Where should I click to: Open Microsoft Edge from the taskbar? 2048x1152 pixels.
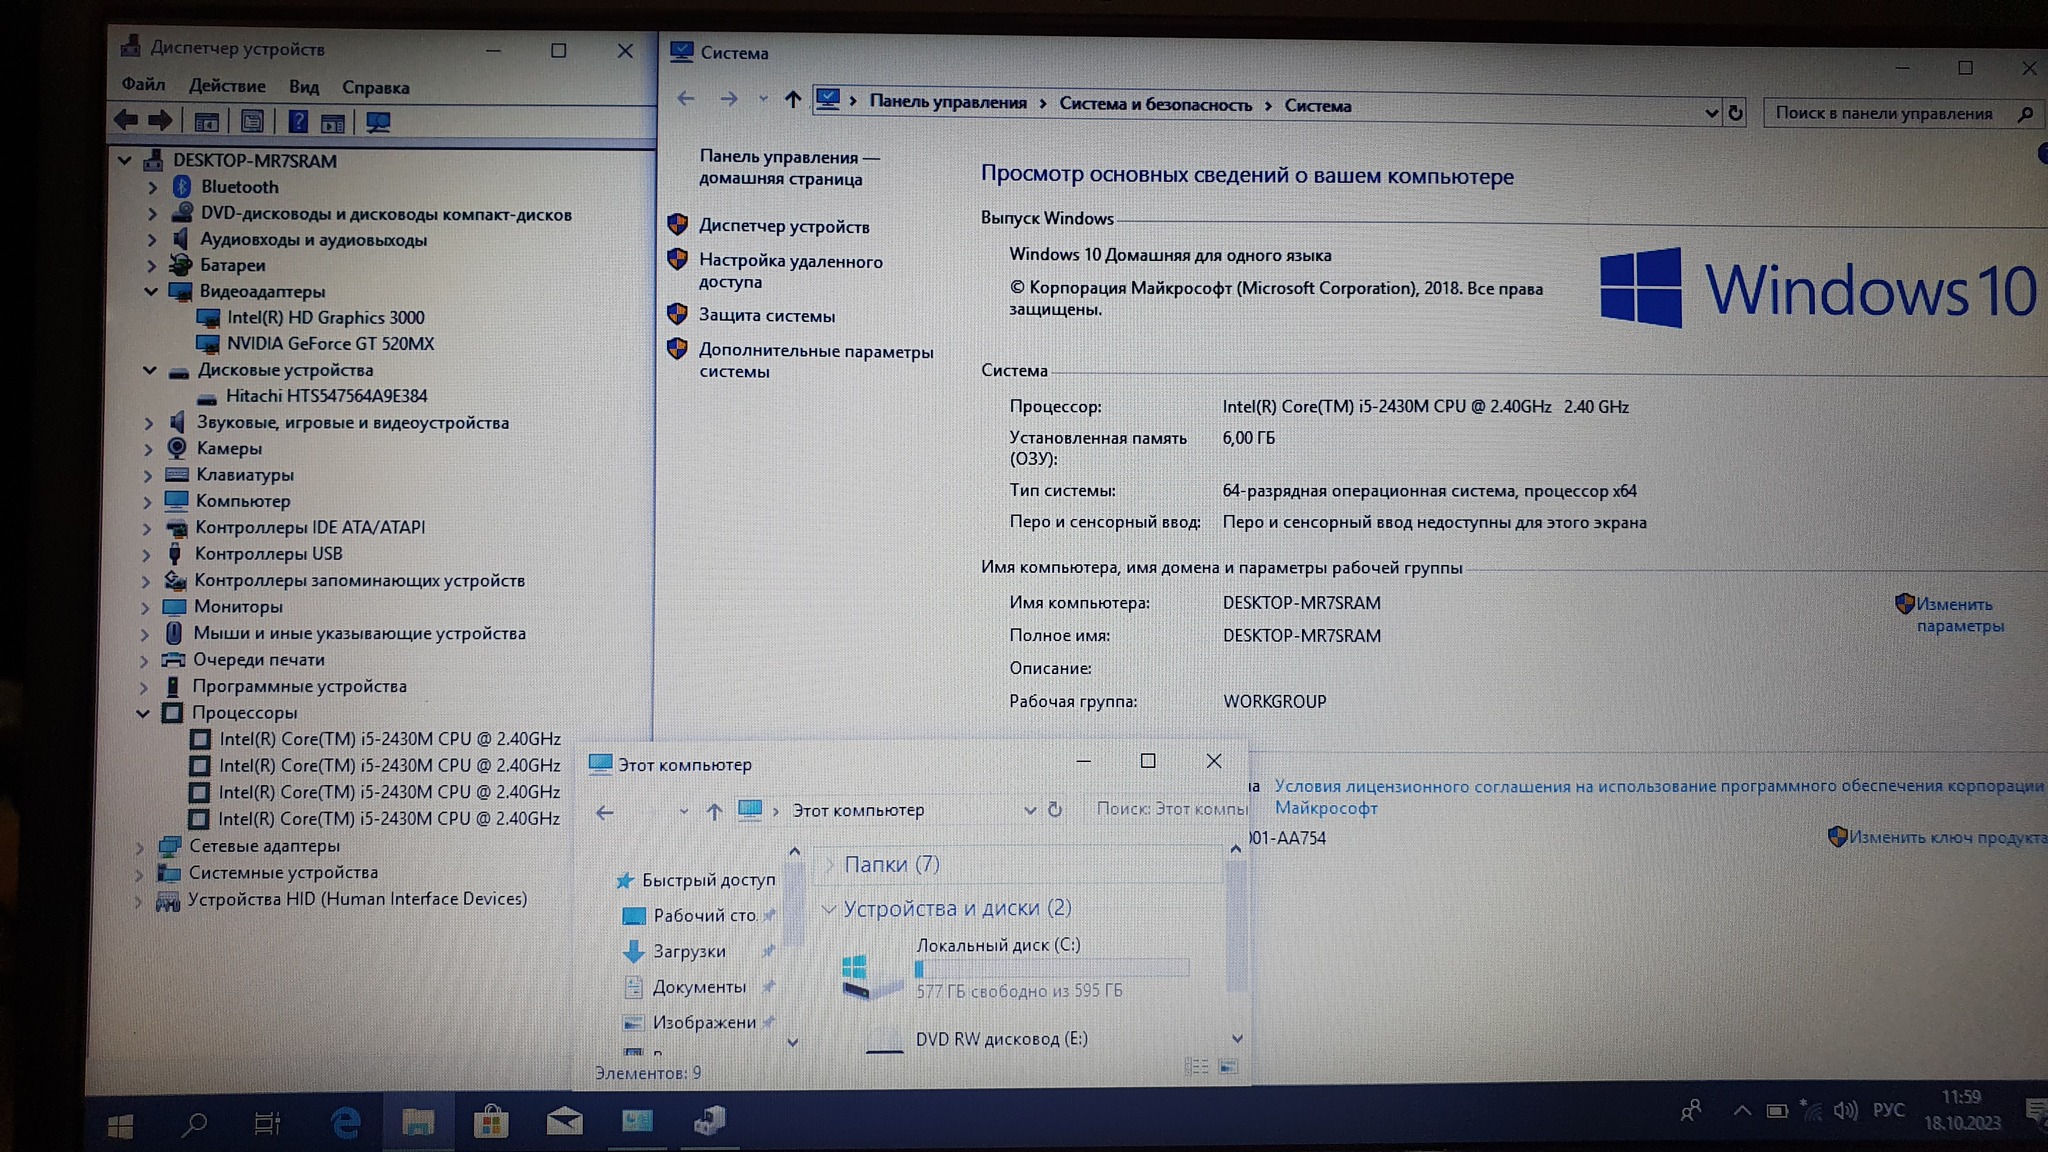click(x=346, y=1123)
